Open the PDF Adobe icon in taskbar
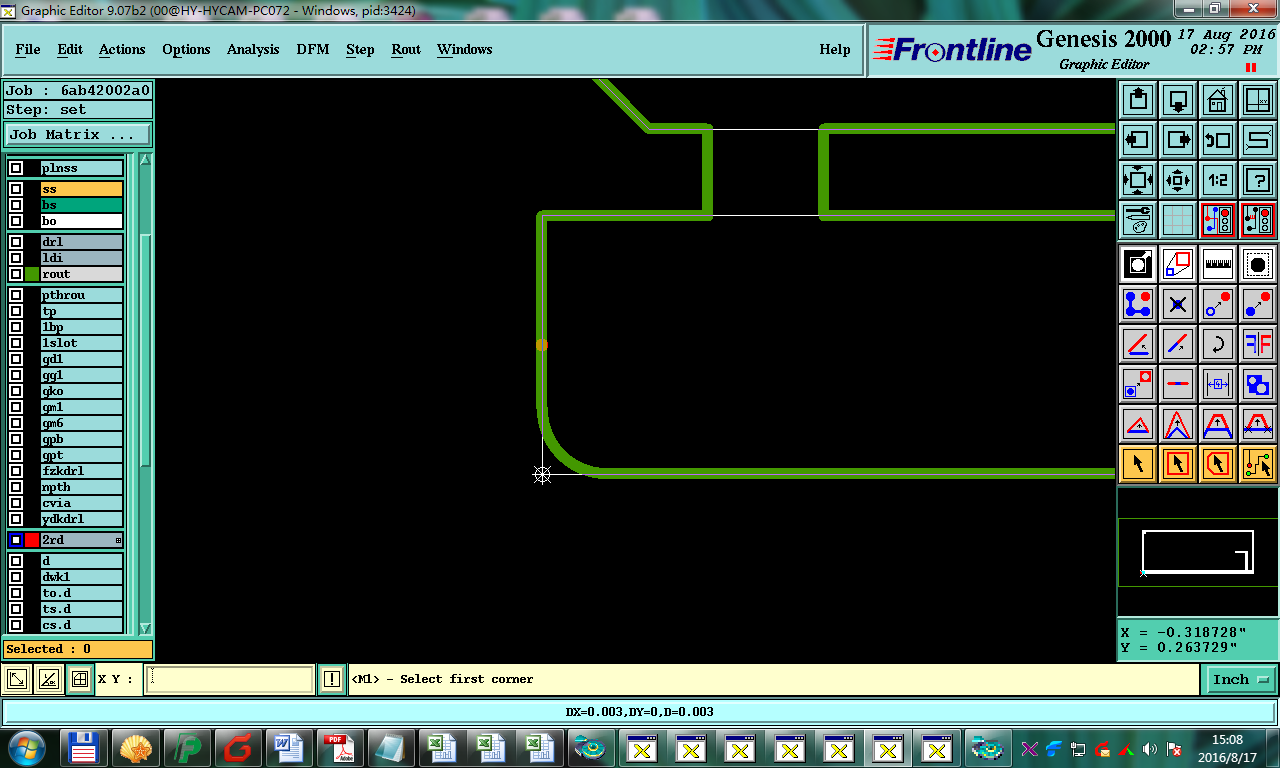Viewport: 1280px width, 768px height. click(337, 747)
